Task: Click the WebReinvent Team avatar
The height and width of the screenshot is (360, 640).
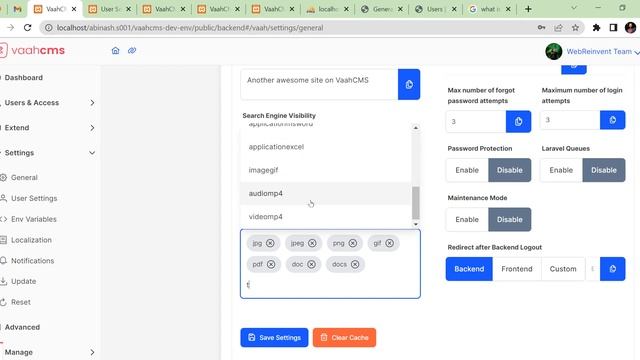Action: (x=553, y=51)
